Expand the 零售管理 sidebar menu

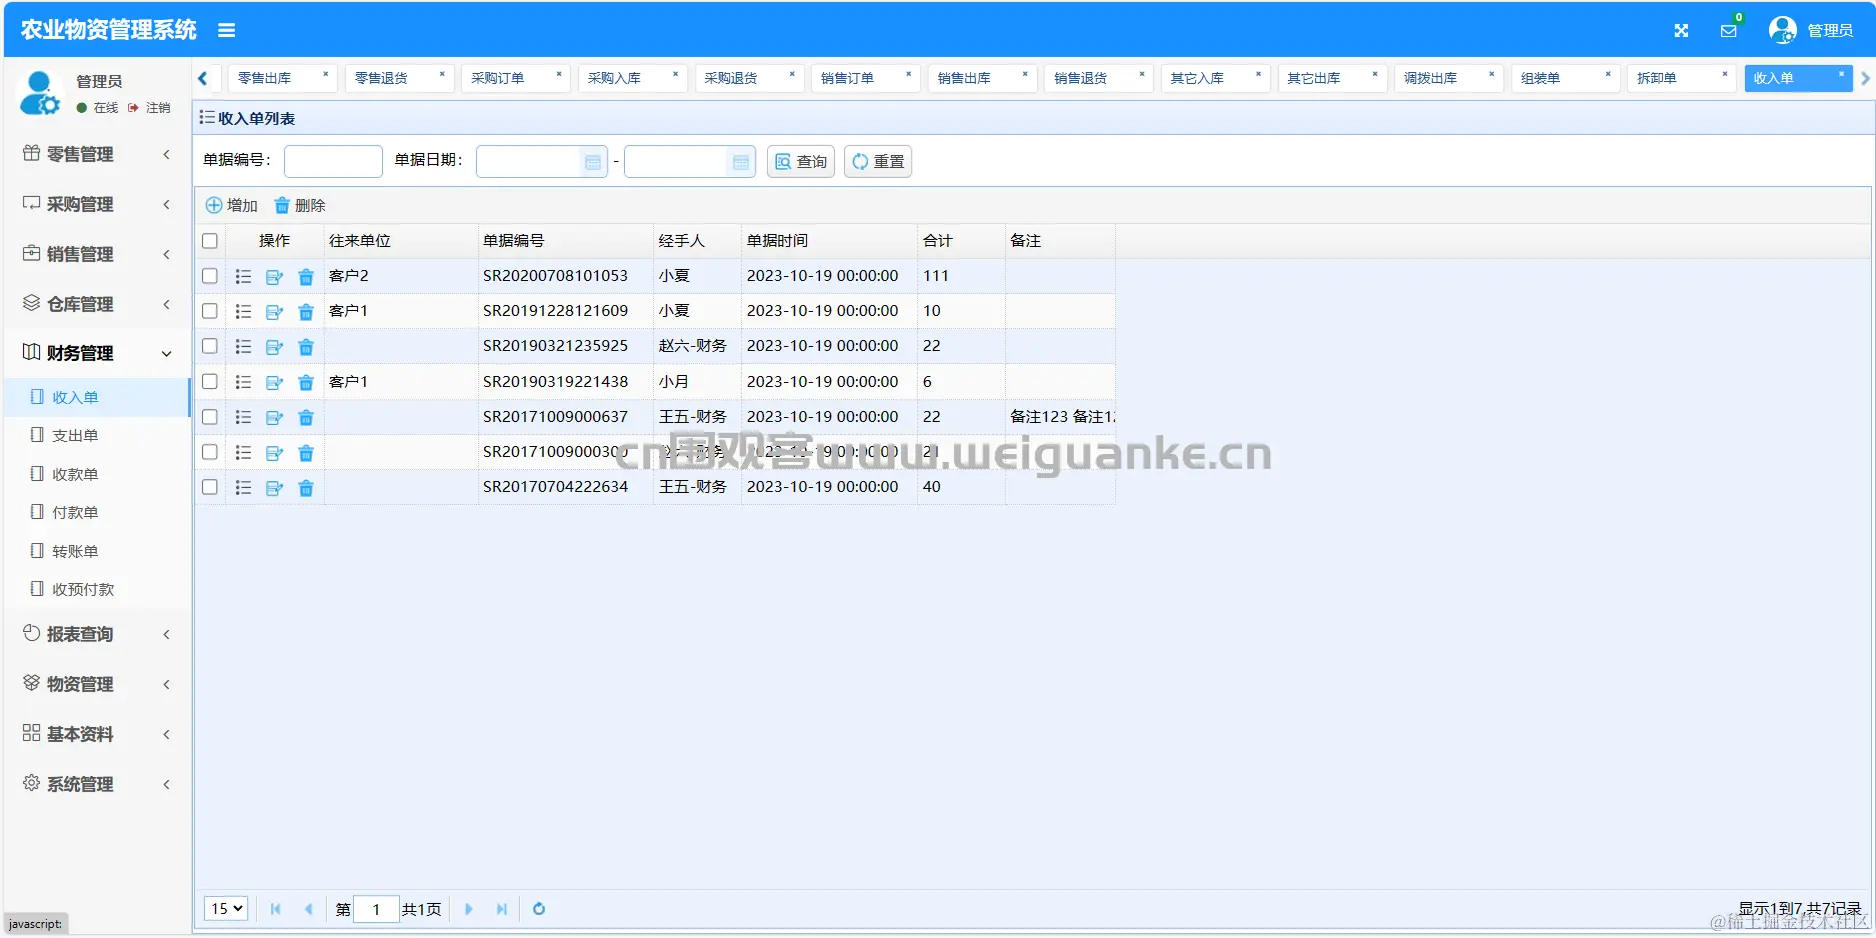tap(97, 154)
